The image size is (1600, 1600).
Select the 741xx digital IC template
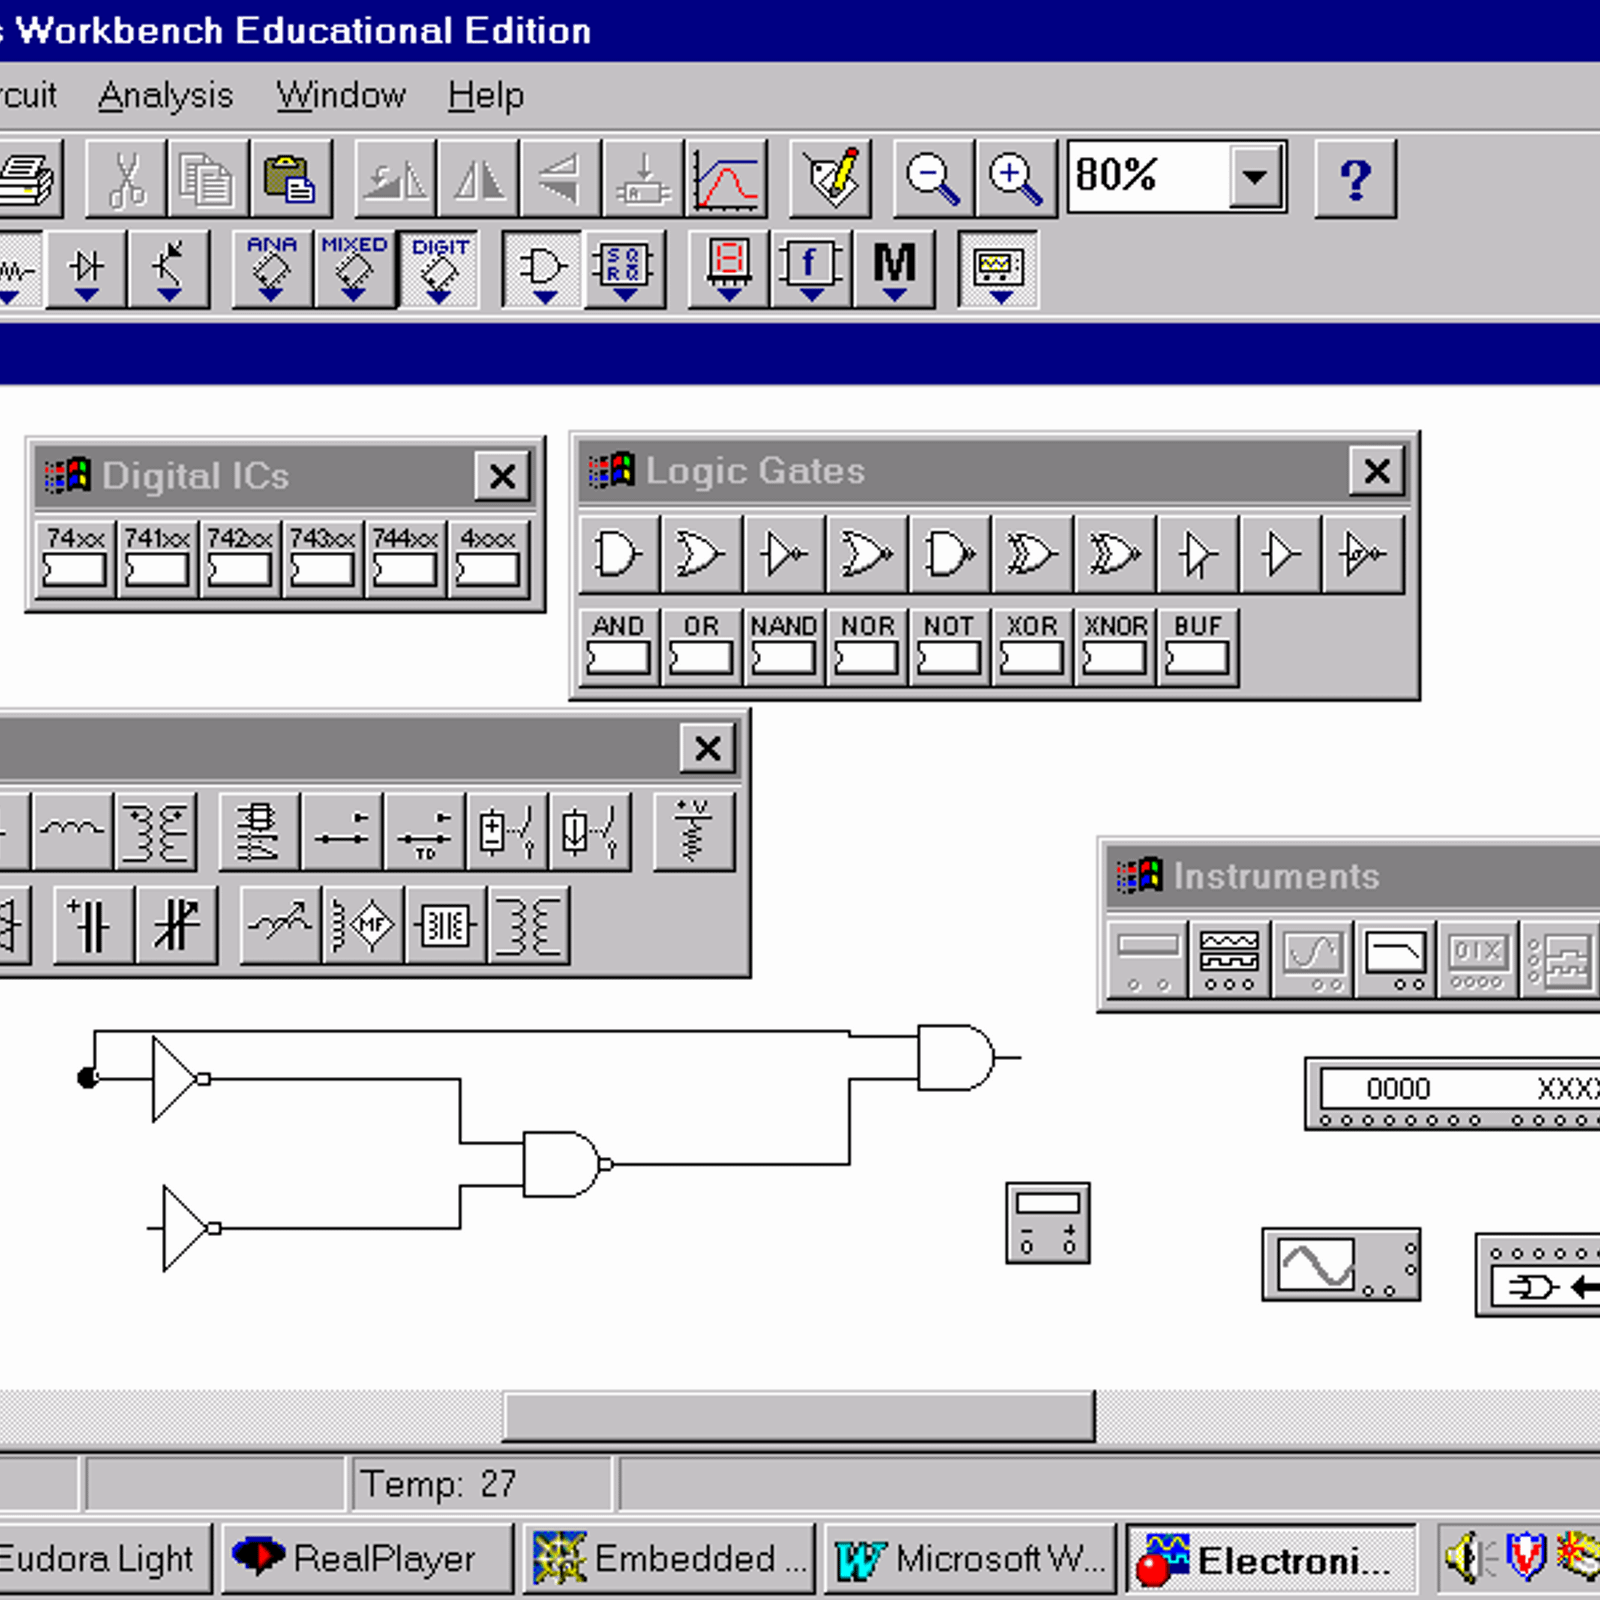(158, 558)
